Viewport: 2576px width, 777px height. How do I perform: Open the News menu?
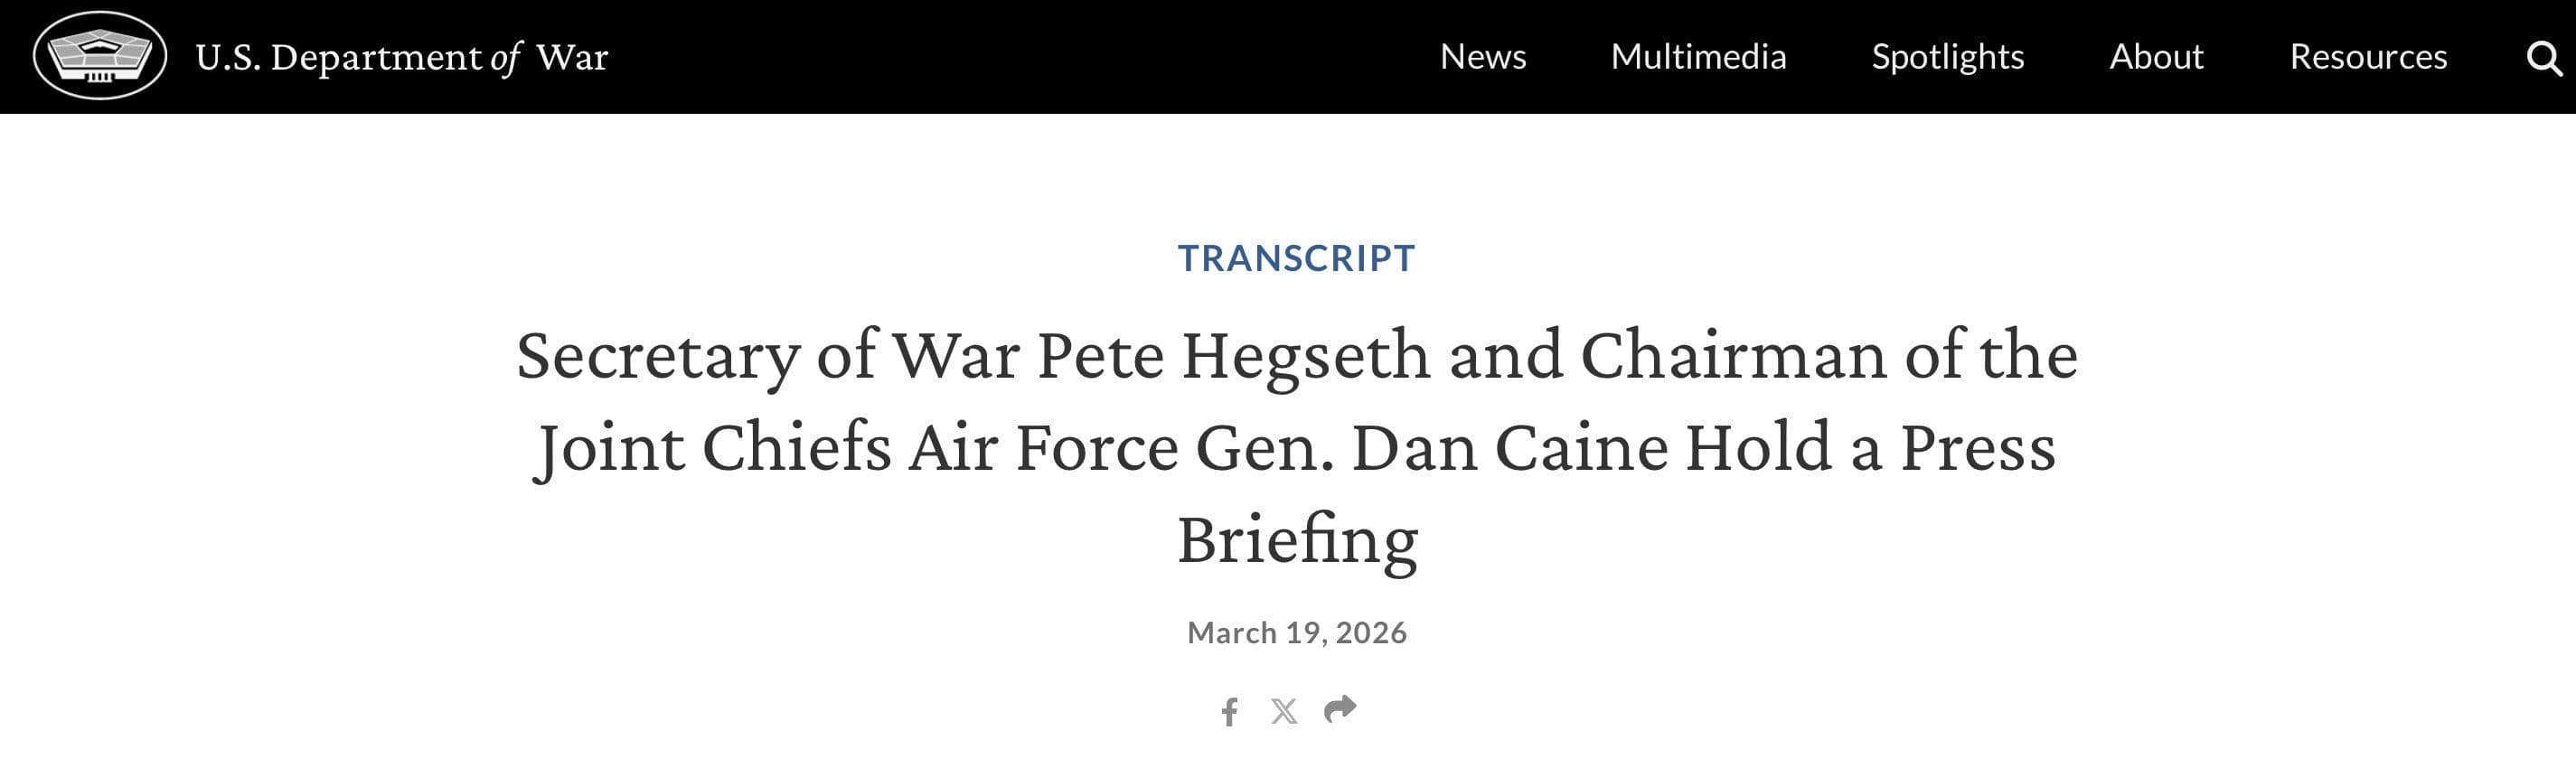coord(1483,57)
